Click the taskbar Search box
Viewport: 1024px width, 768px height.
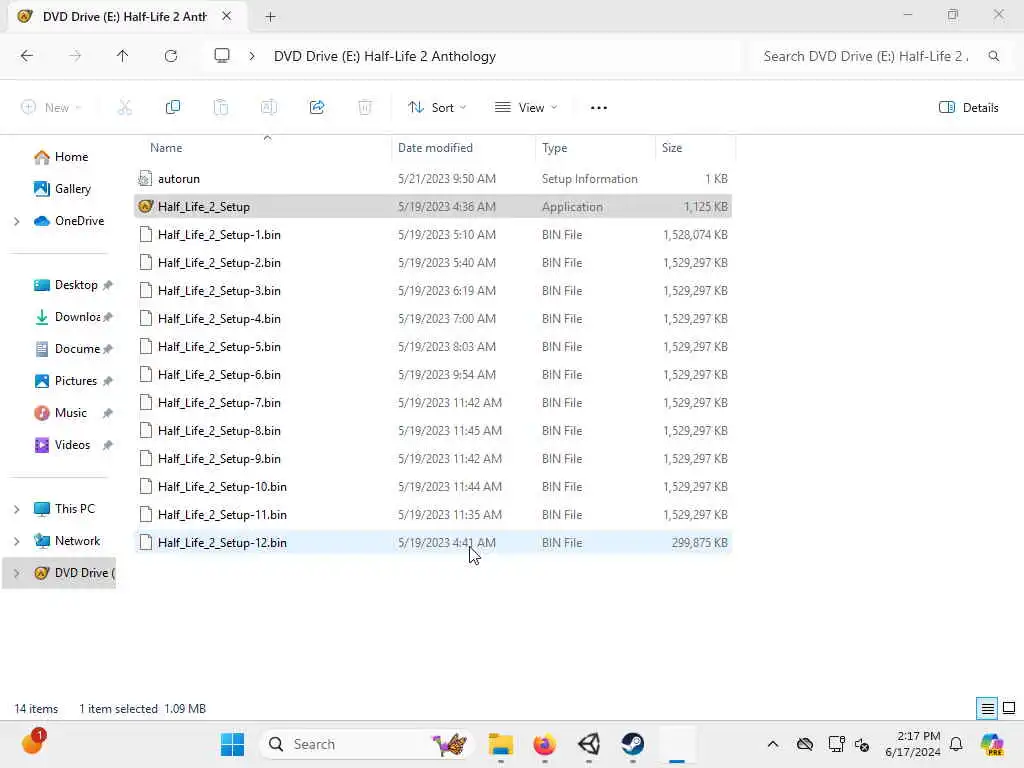tap(368, 744)
